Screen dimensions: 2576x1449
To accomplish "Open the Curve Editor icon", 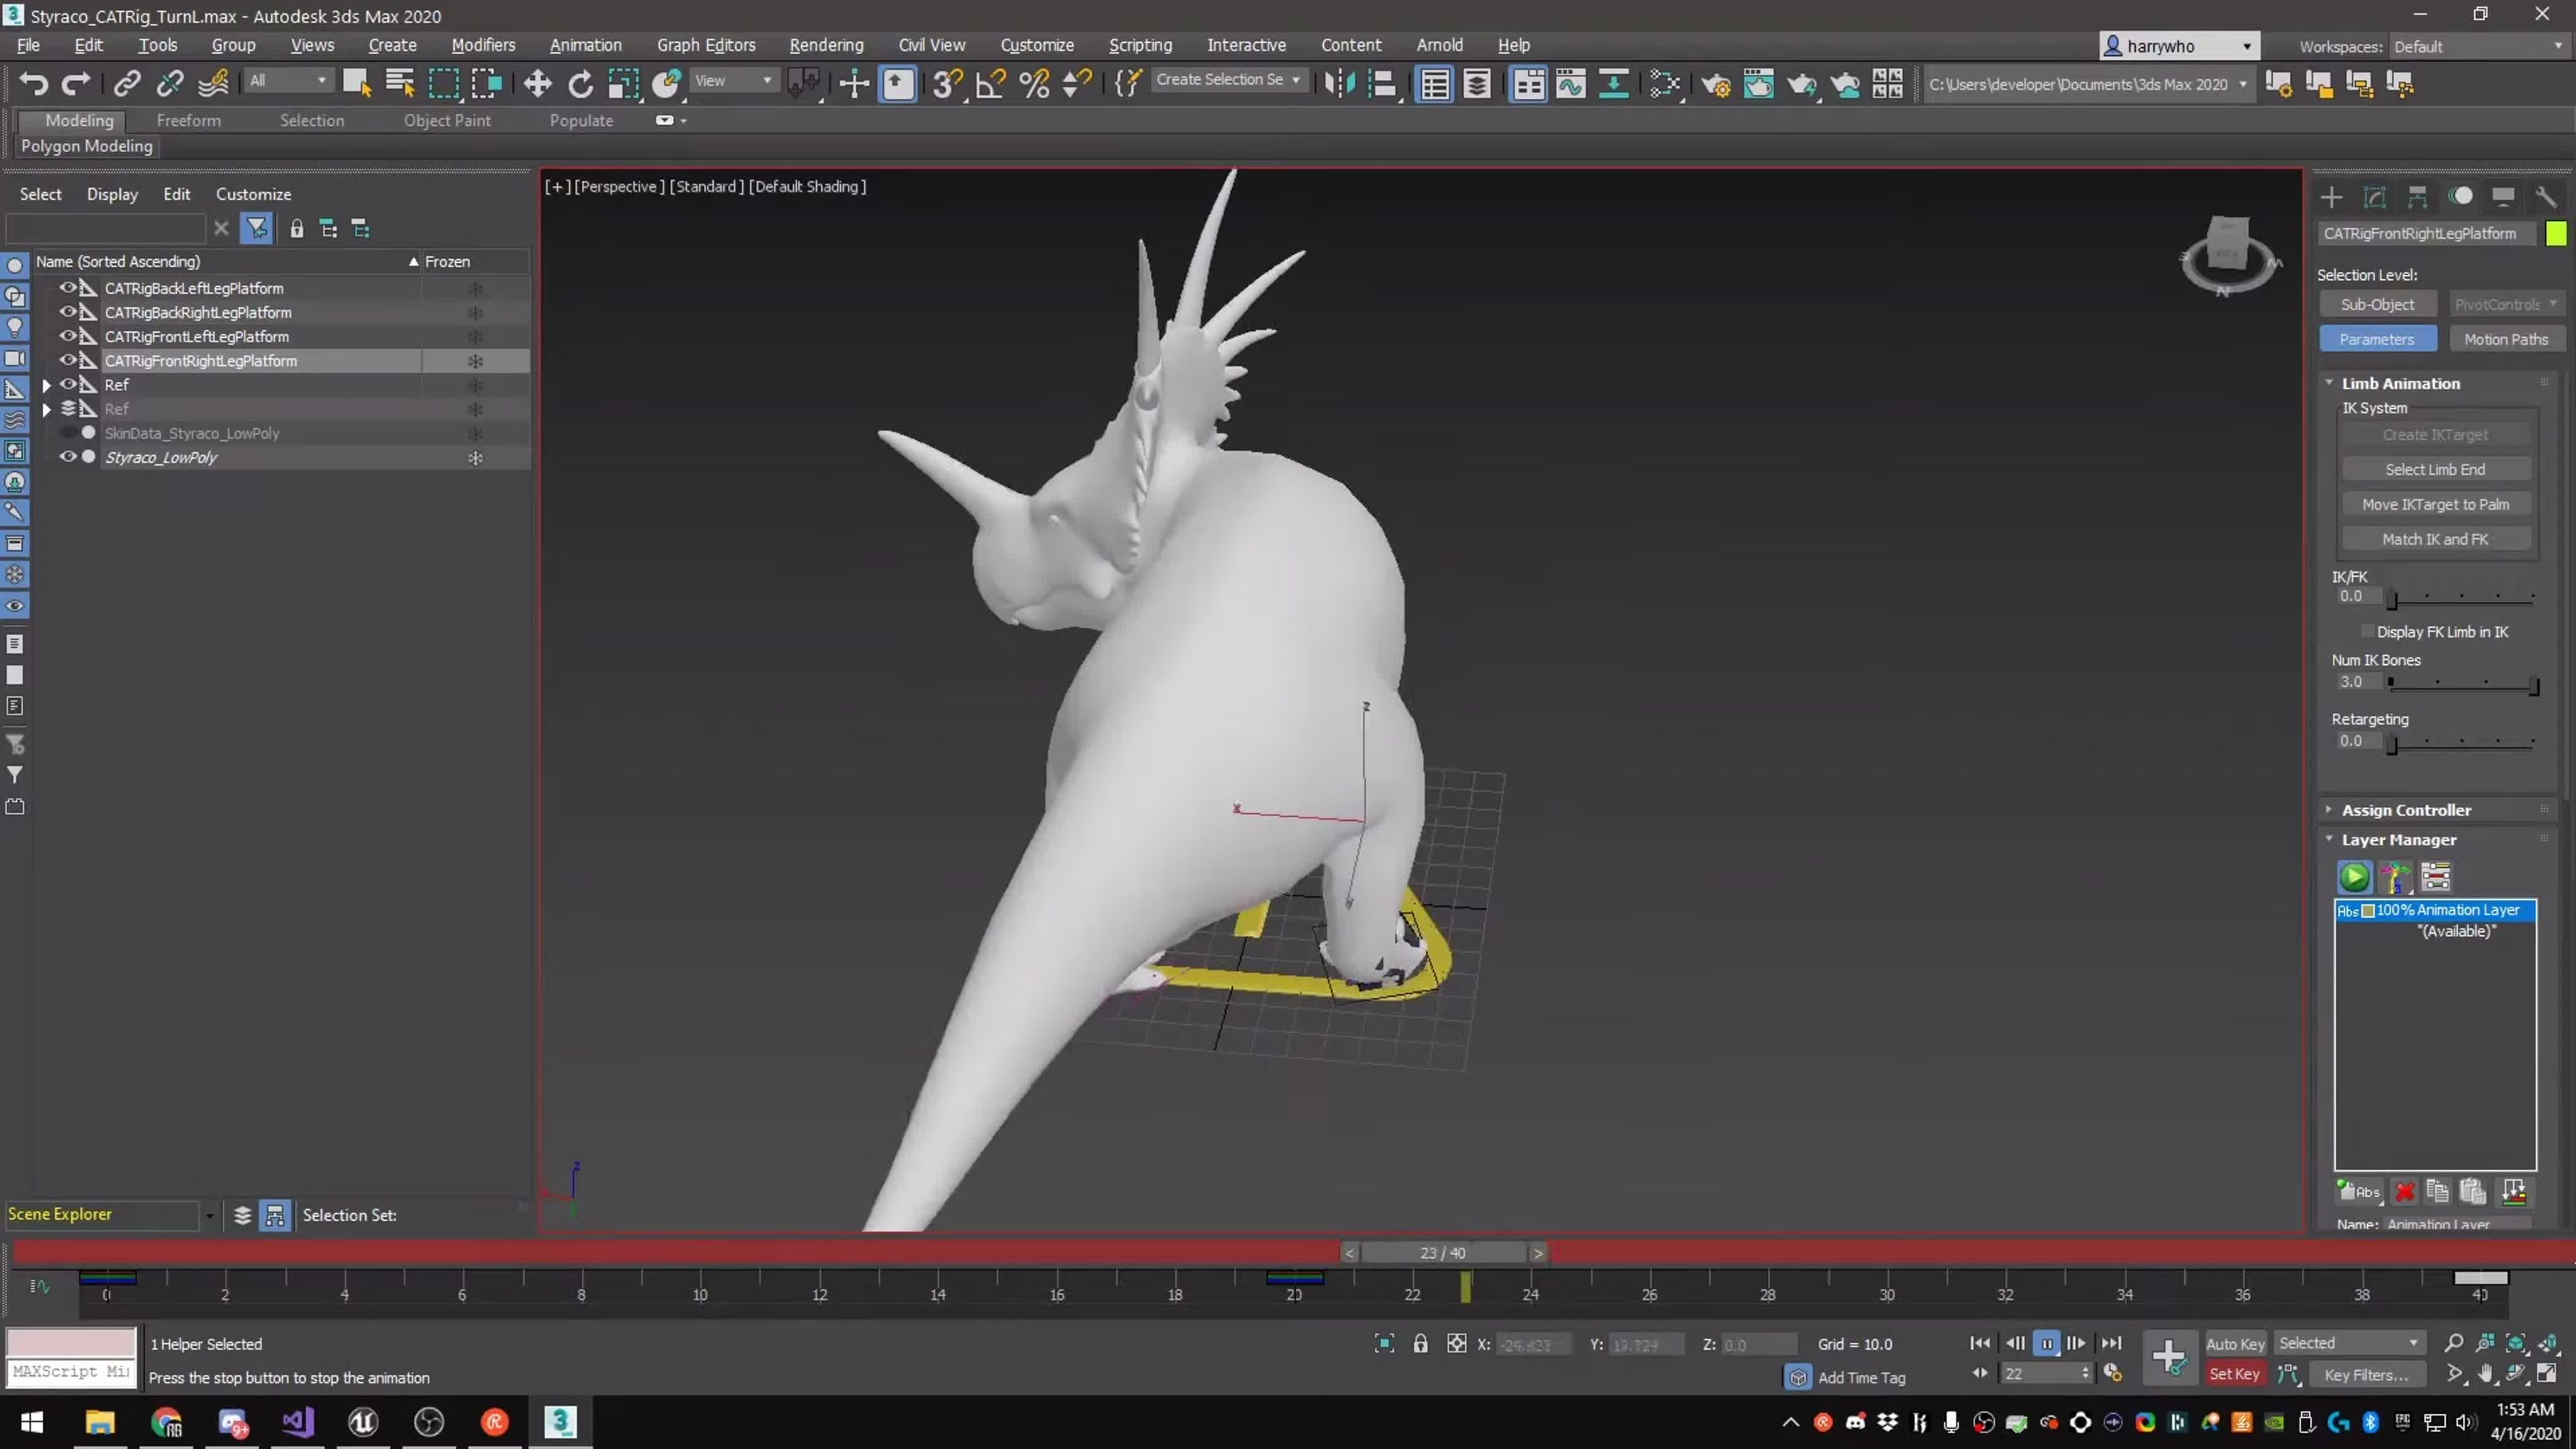I will [1571, 84].
